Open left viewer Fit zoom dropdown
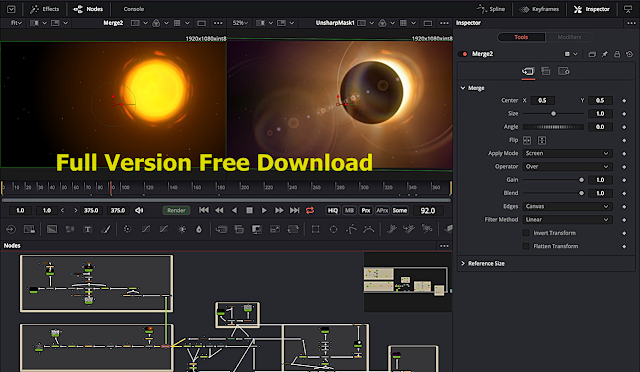 [x=16, y=23]
